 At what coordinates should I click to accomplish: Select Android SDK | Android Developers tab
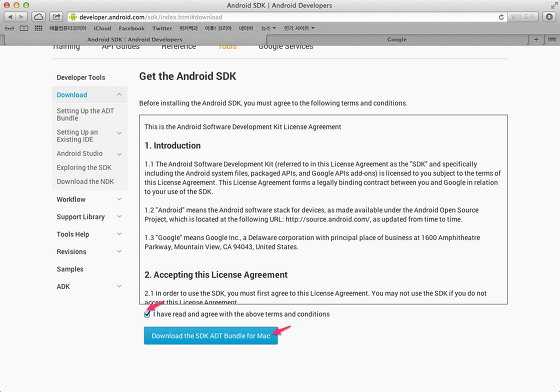(135, 40)
